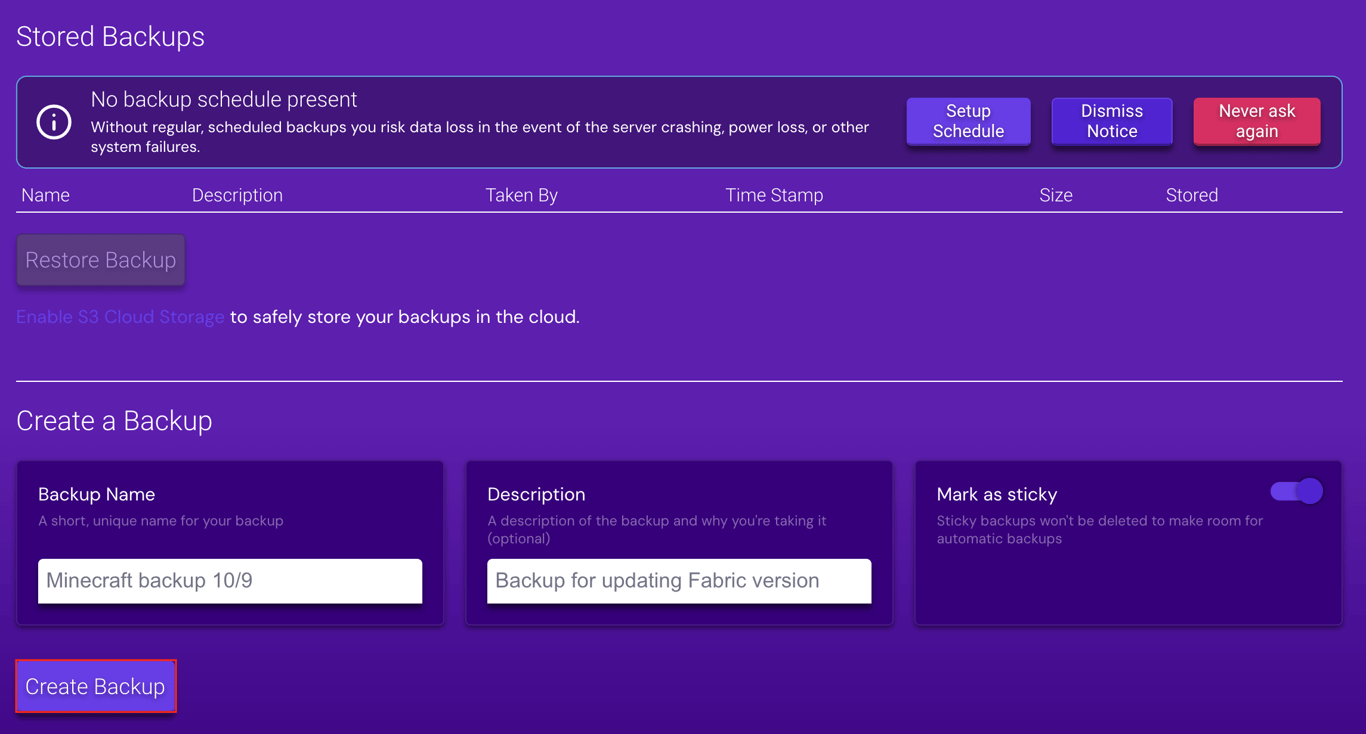
Task: Click the circular info icon on the notice
Action: (52, 122)
